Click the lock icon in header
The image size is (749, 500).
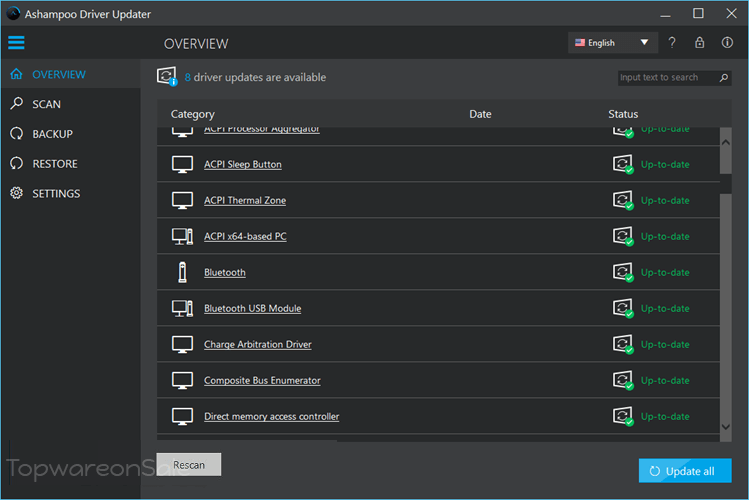tap(699, 43)
